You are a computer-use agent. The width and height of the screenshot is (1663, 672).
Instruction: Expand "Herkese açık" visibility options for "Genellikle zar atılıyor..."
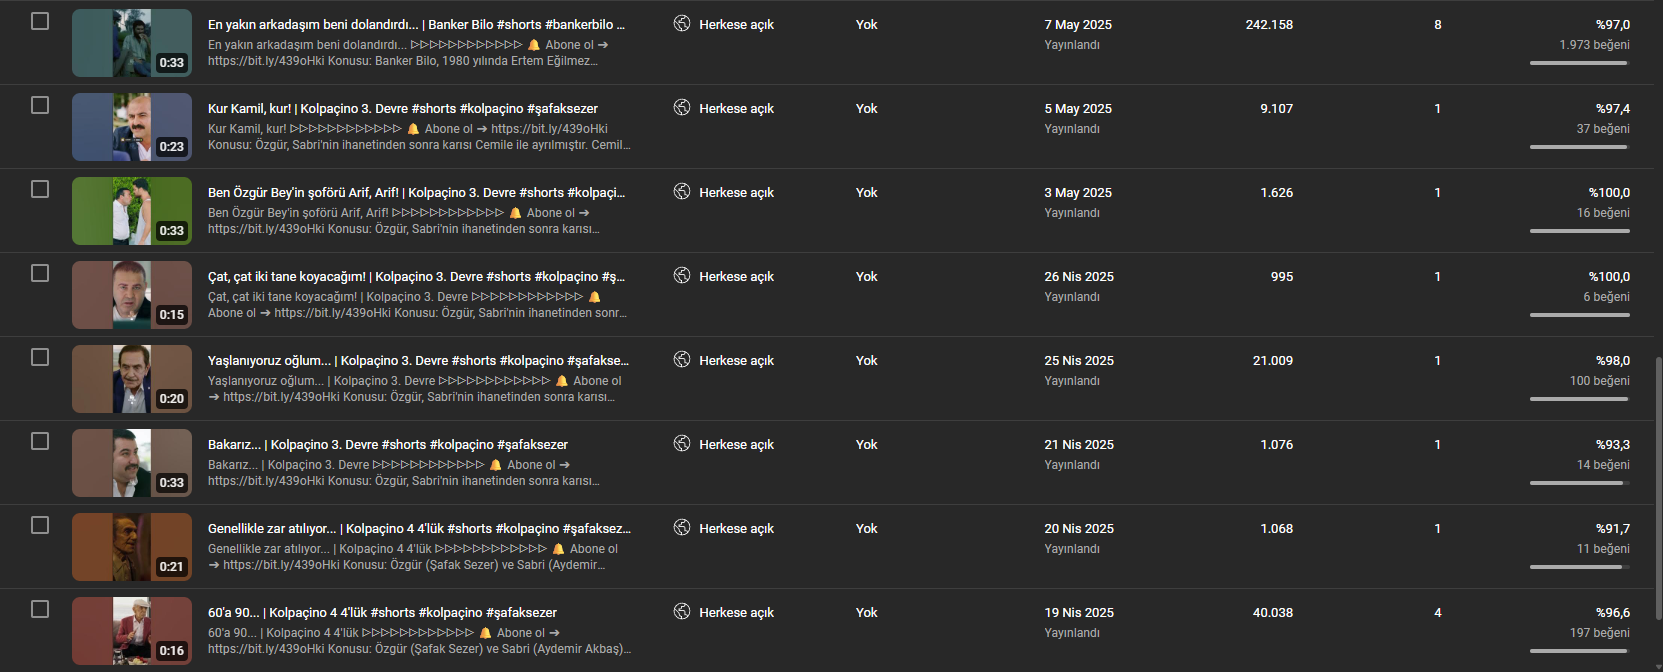point(736,528)
